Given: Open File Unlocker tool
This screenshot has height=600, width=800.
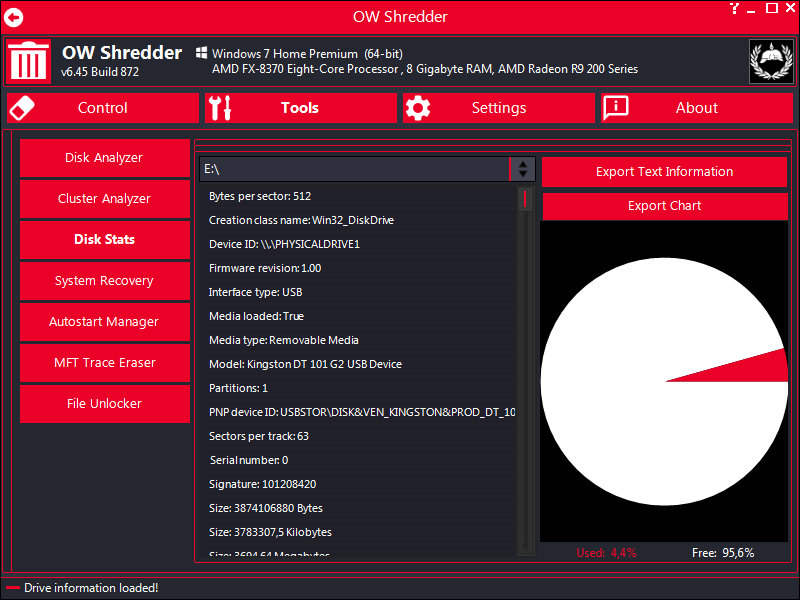Looking at the screenshot, I should pos(105,404).
